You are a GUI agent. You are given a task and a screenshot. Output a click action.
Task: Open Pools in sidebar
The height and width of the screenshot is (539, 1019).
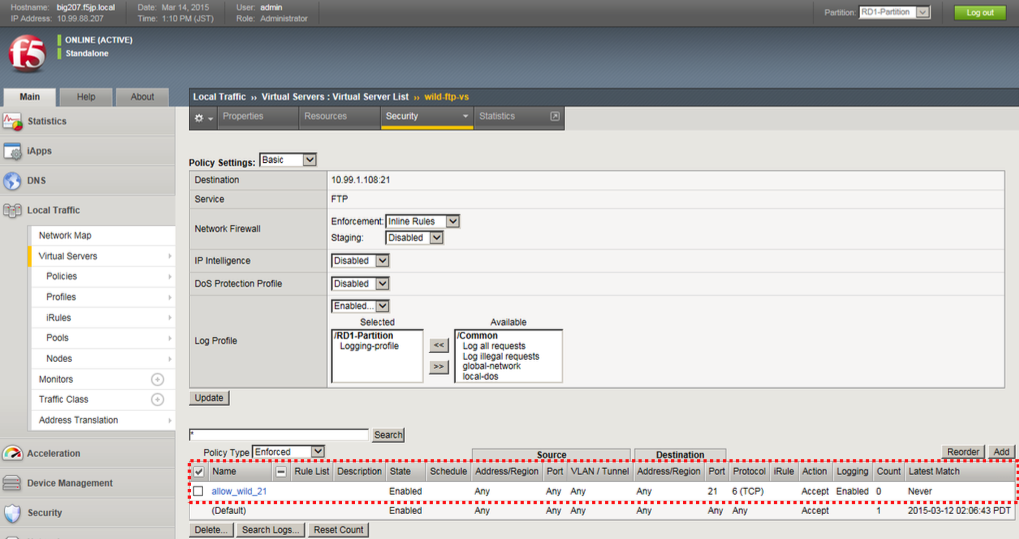click(57, 338)
